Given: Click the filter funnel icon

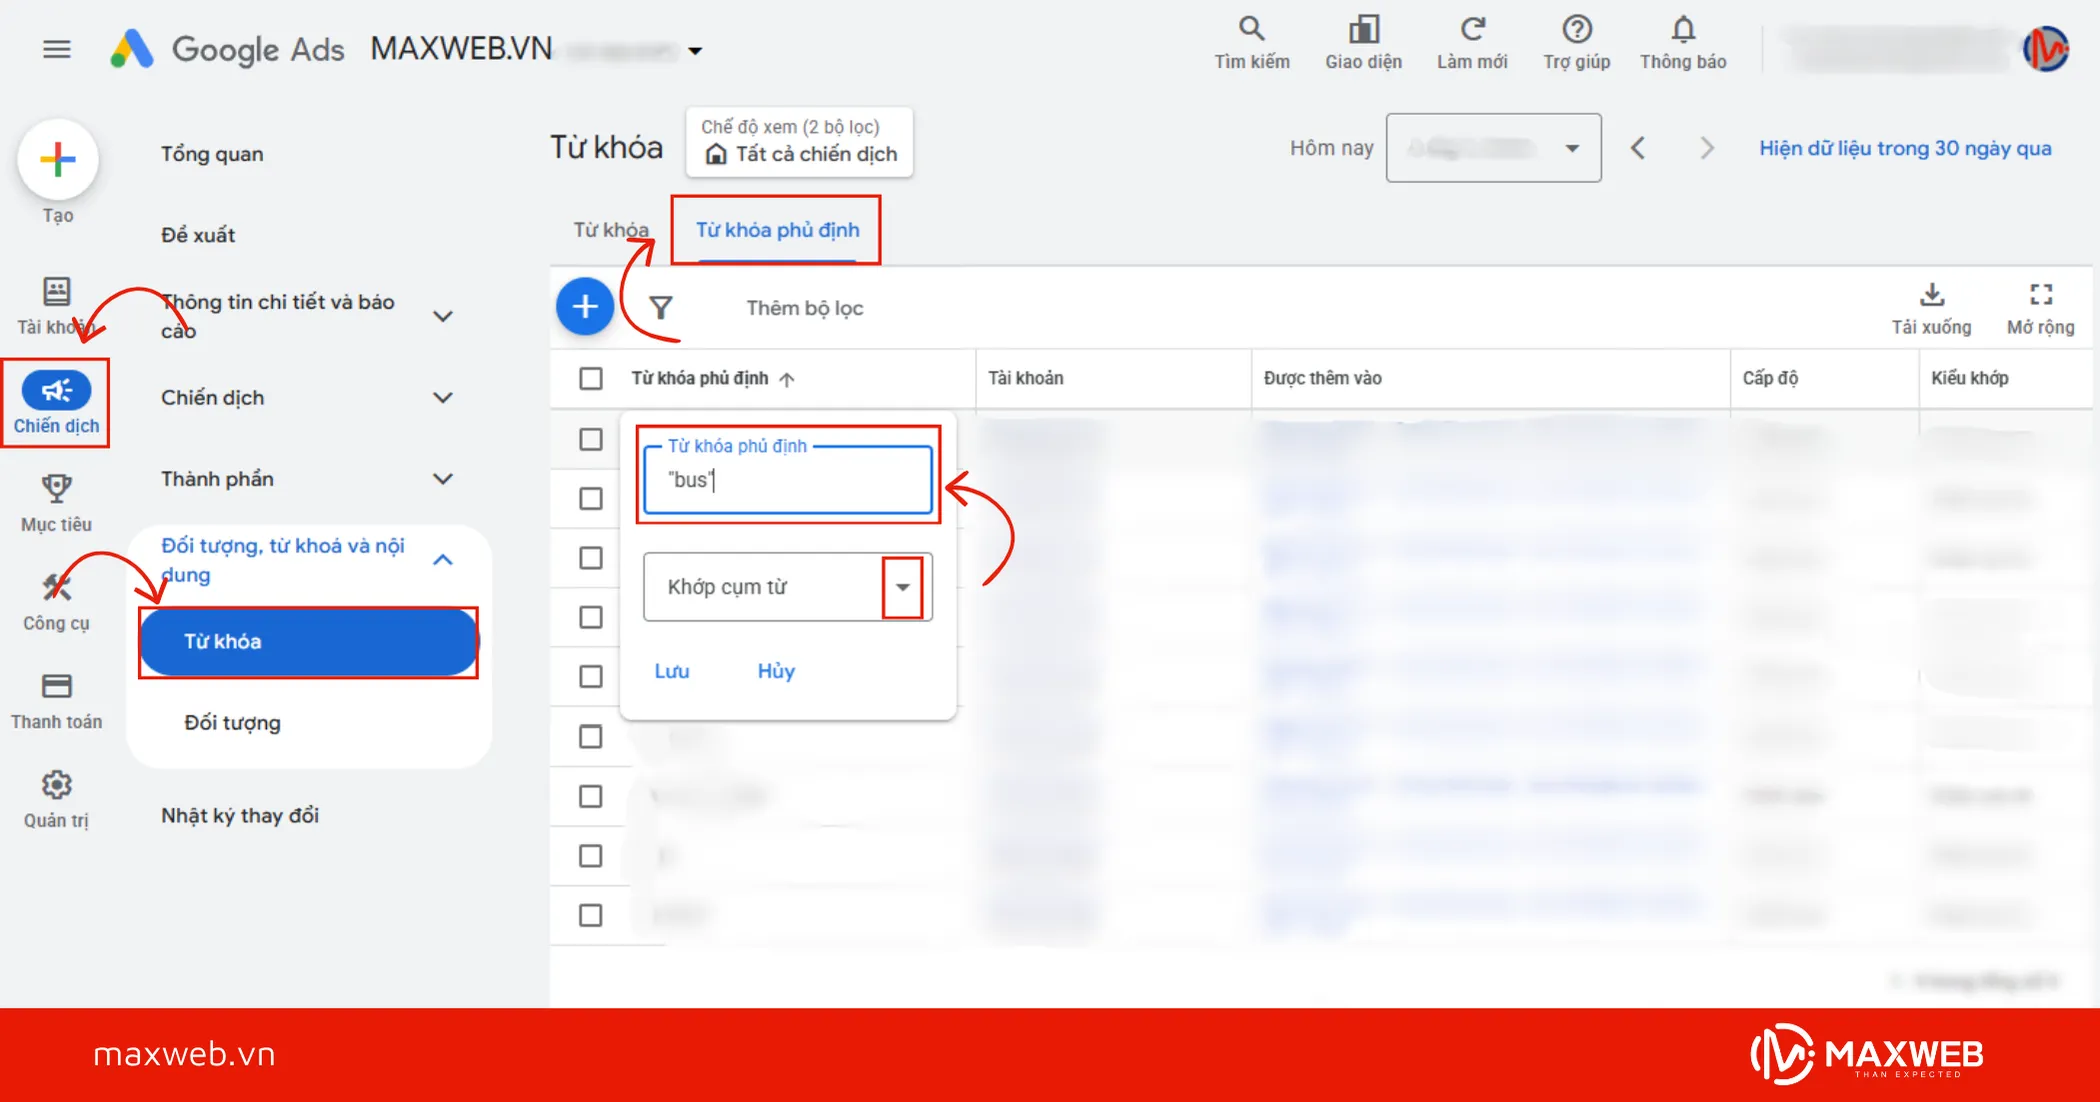Looking at the screenshot, I should pyautogui.click(x=661, y=308).
